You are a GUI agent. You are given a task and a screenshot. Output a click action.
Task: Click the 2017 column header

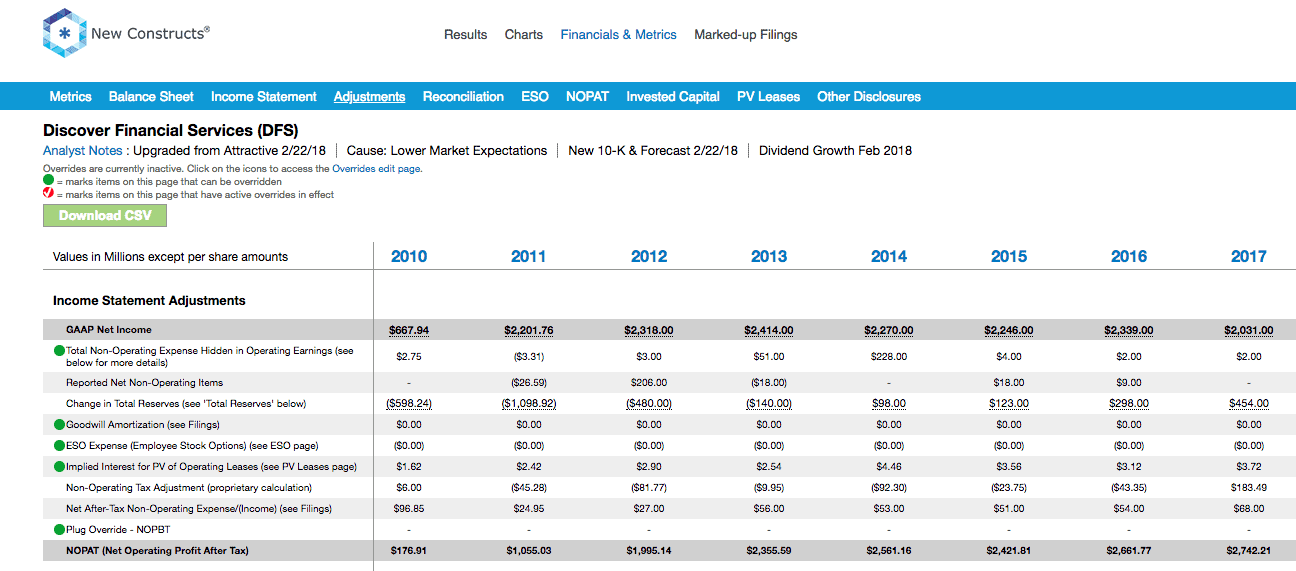(1249, 257)
